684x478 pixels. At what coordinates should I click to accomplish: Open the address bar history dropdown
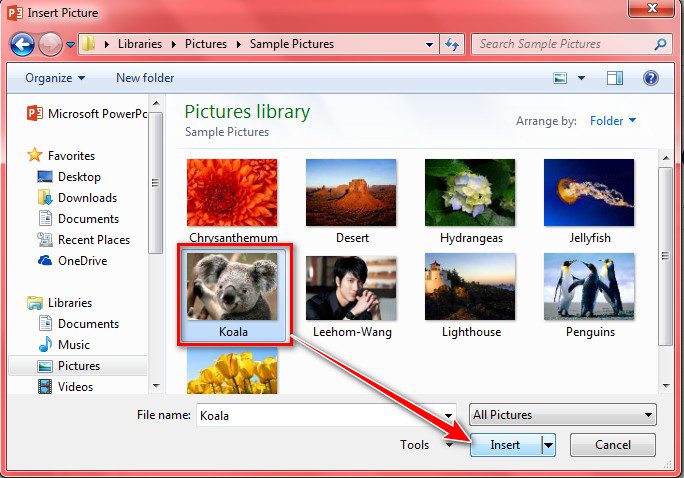click(429, 44)
